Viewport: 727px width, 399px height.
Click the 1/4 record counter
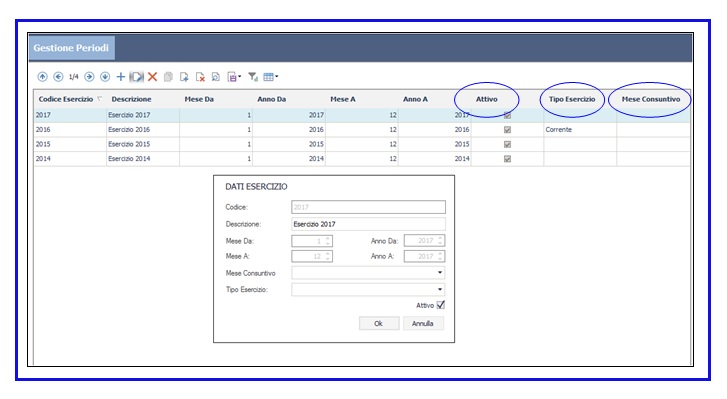tap(73, 77)
